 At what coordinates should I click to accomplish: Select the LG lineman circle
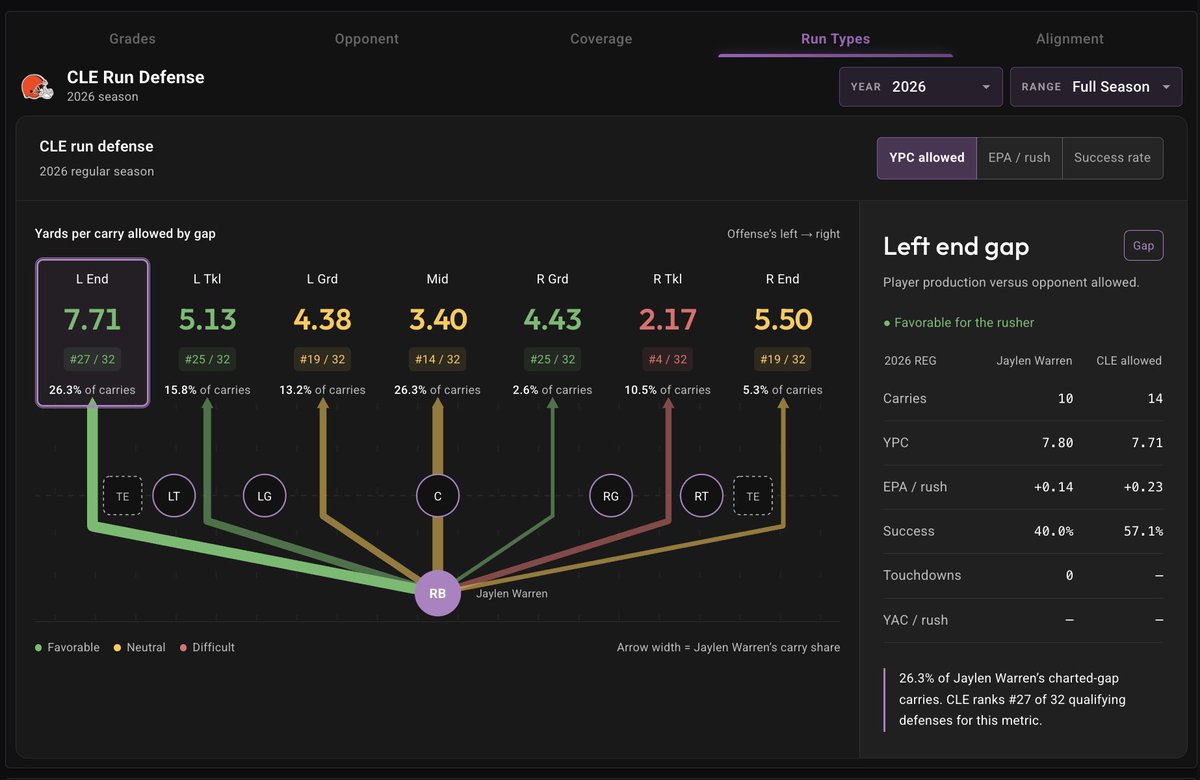point(265,495)
